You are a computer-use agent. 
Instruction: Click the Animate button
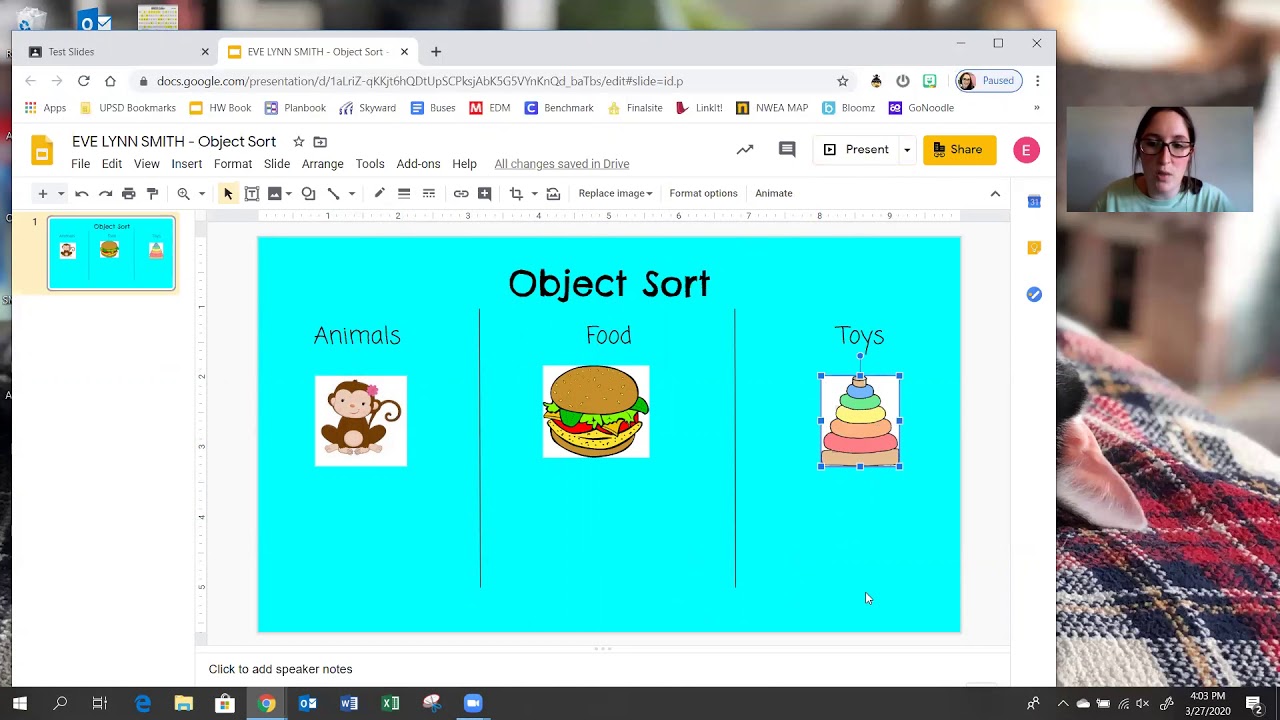[x=773, y=193]
